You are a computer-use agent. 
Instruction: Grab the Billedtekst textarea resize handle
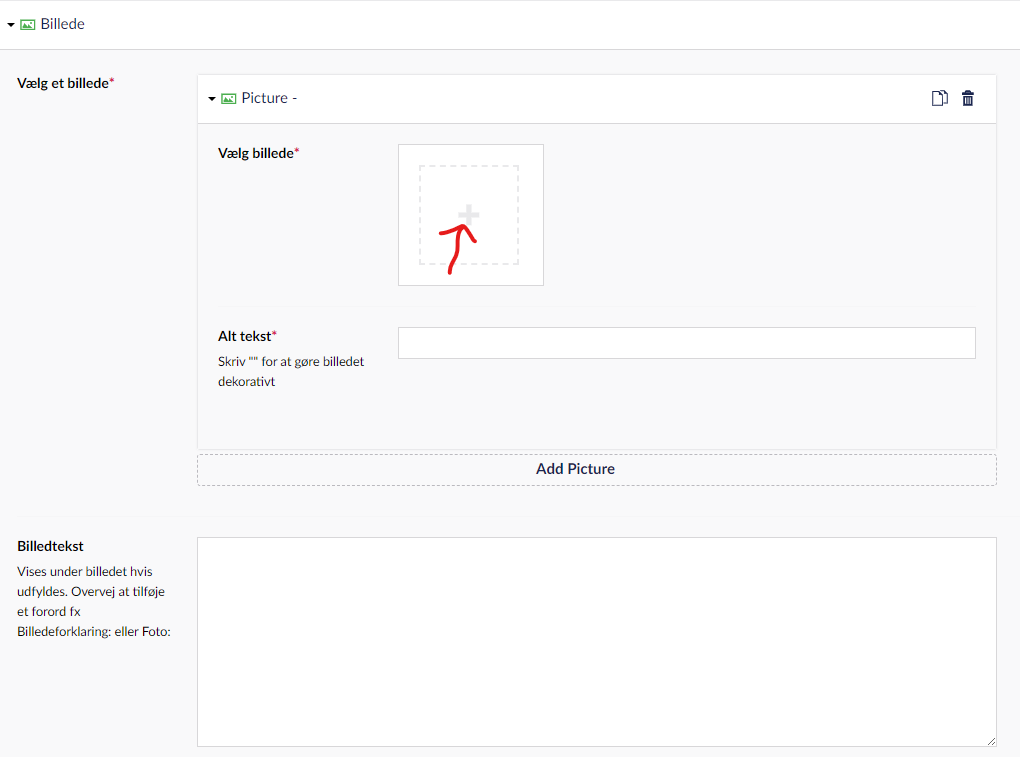tap(991, 741)
